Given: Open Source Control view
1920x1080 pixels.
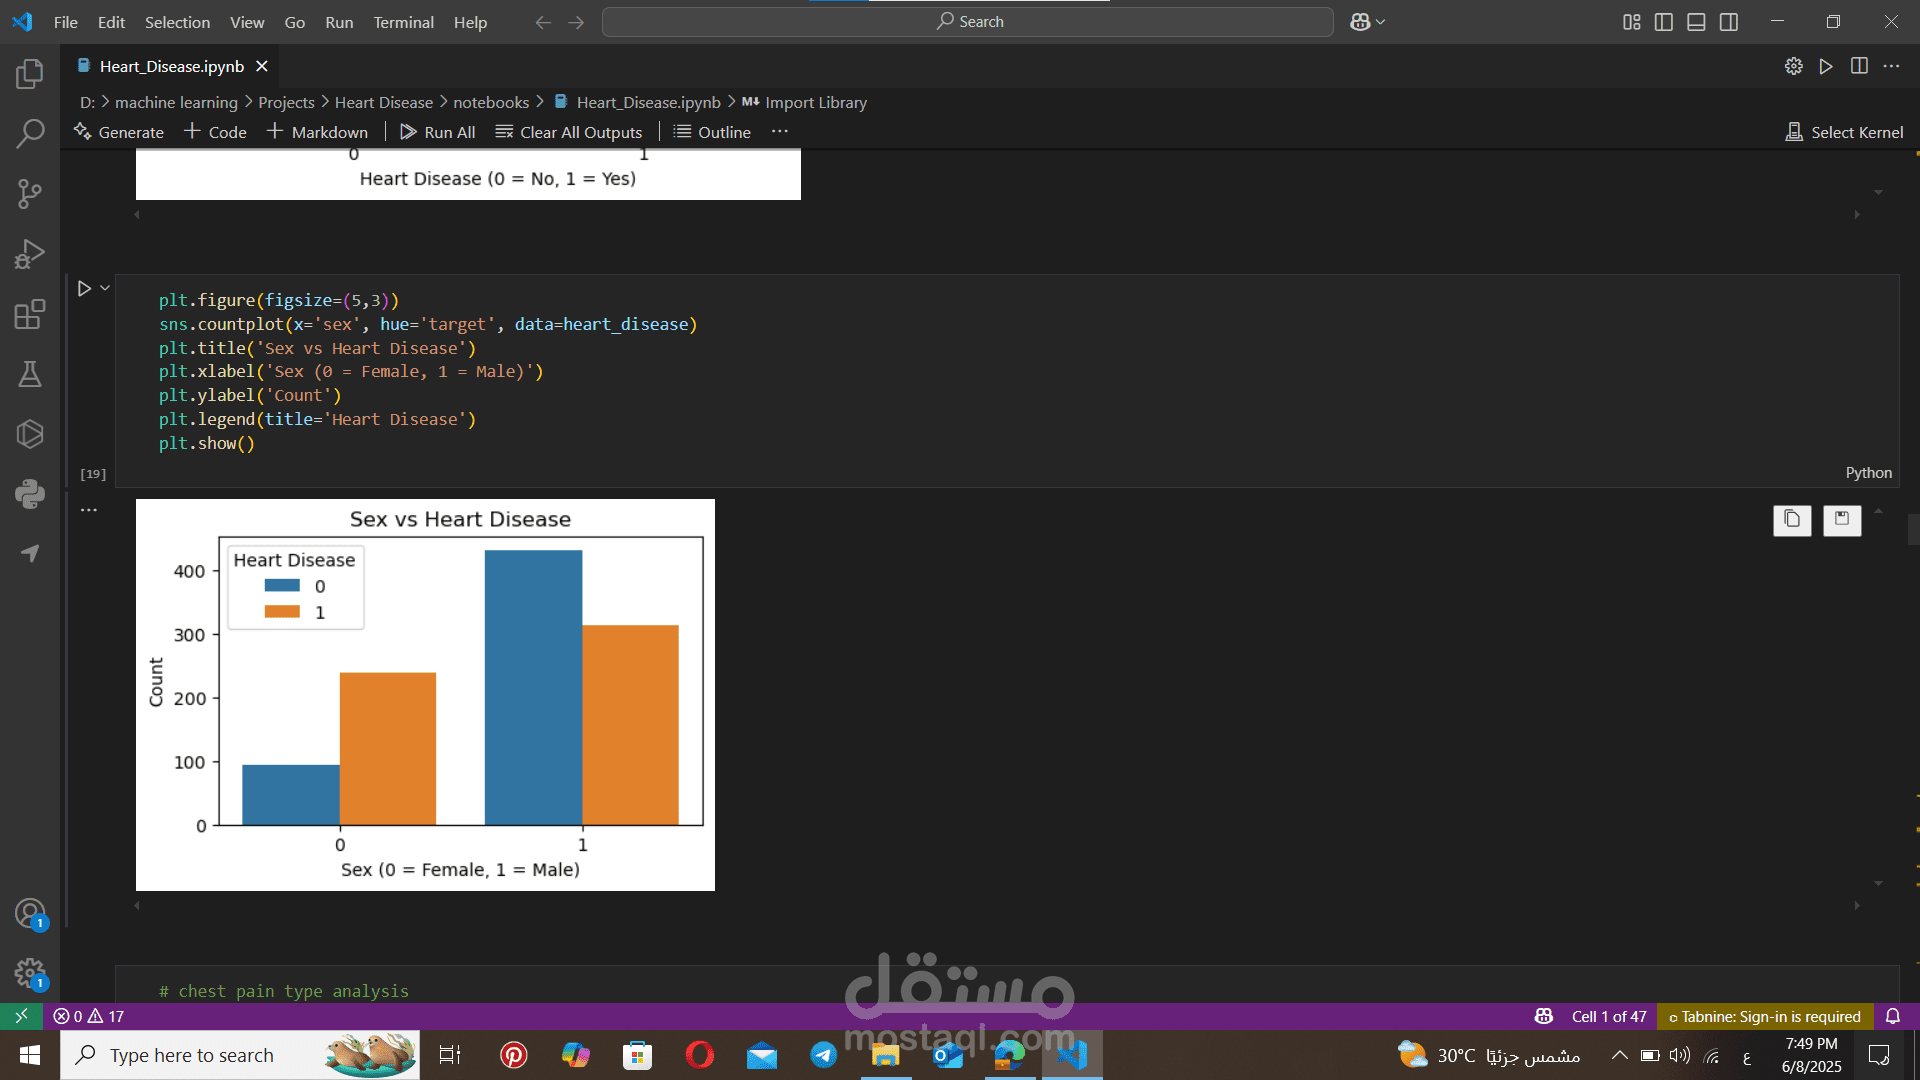Looking at the screenshot, I should (x=30, y=193).
